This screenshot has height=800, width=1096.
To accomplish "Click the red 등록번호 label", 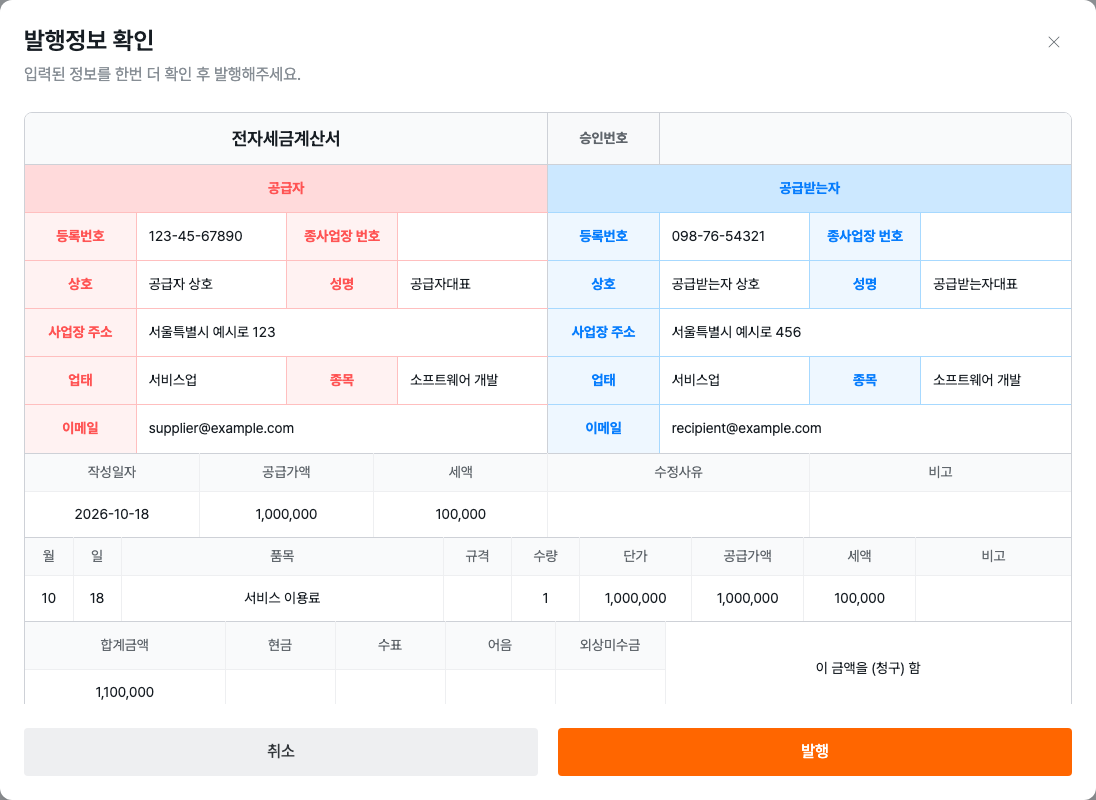I will (80, 236).
